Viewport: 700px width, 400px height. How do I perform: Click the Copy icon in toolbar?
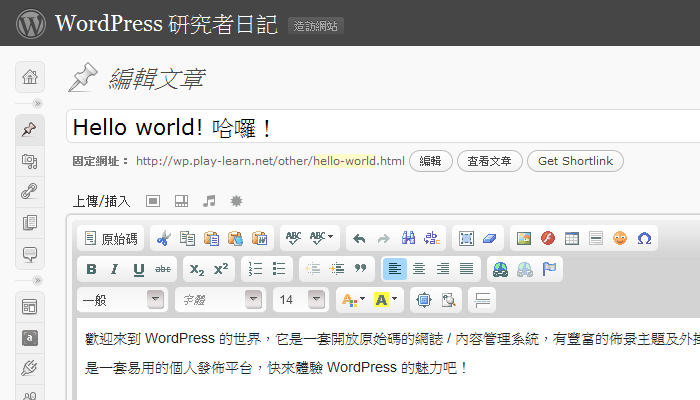187,238
